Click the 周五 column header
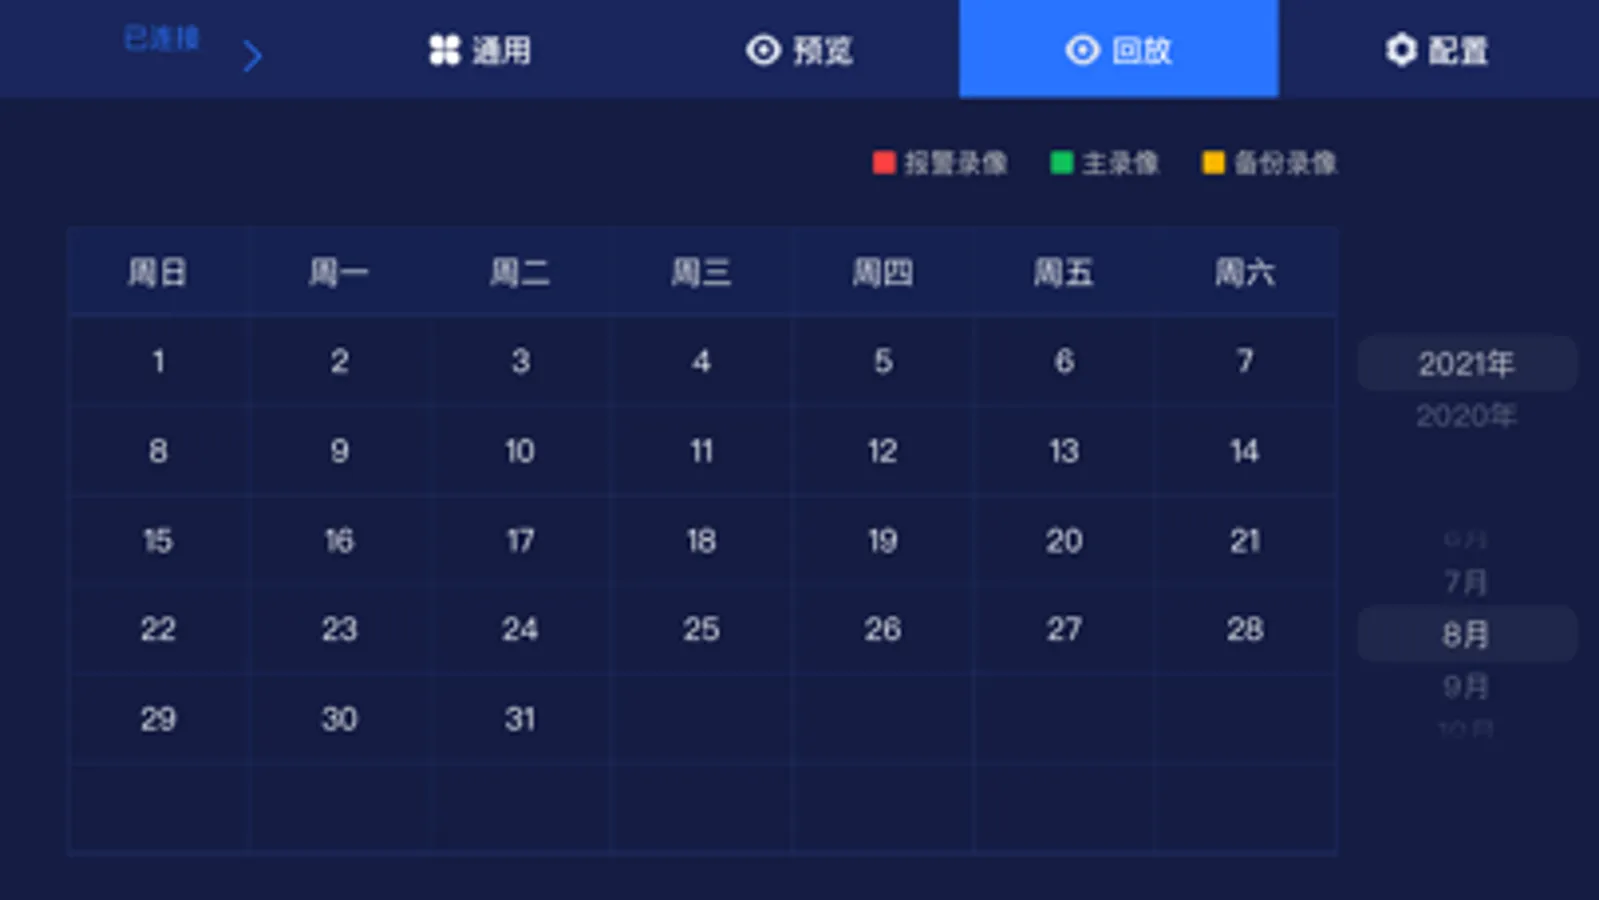The width and height of the screenshot is (1599, 900). (x=1064, y=272)
